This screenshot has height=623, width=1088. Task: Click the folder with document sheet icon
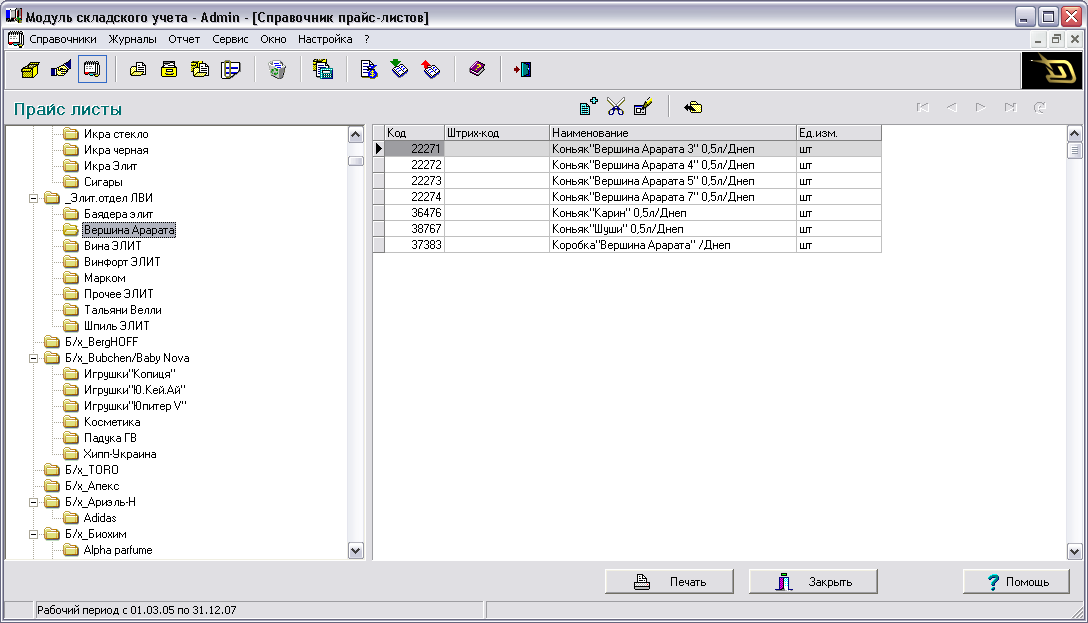pyautogui.click(x=138, y=69)
